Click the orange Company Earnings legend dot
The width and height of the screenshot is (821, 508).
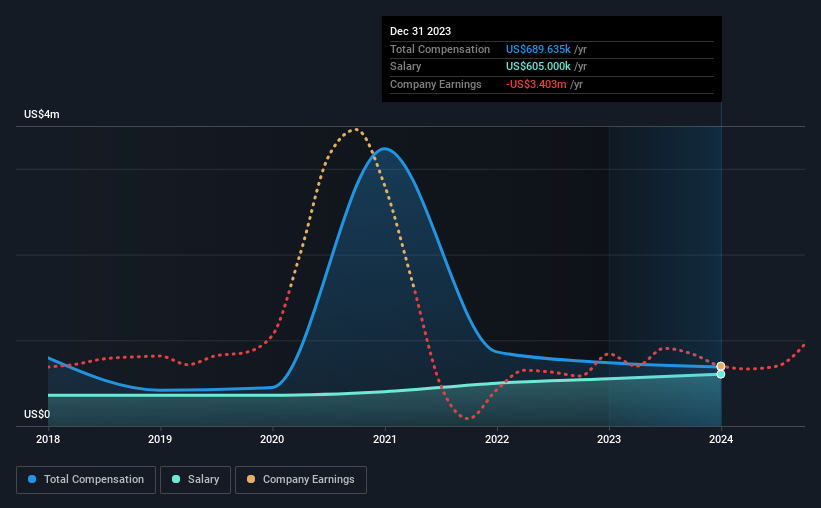[x=251, y=479]
